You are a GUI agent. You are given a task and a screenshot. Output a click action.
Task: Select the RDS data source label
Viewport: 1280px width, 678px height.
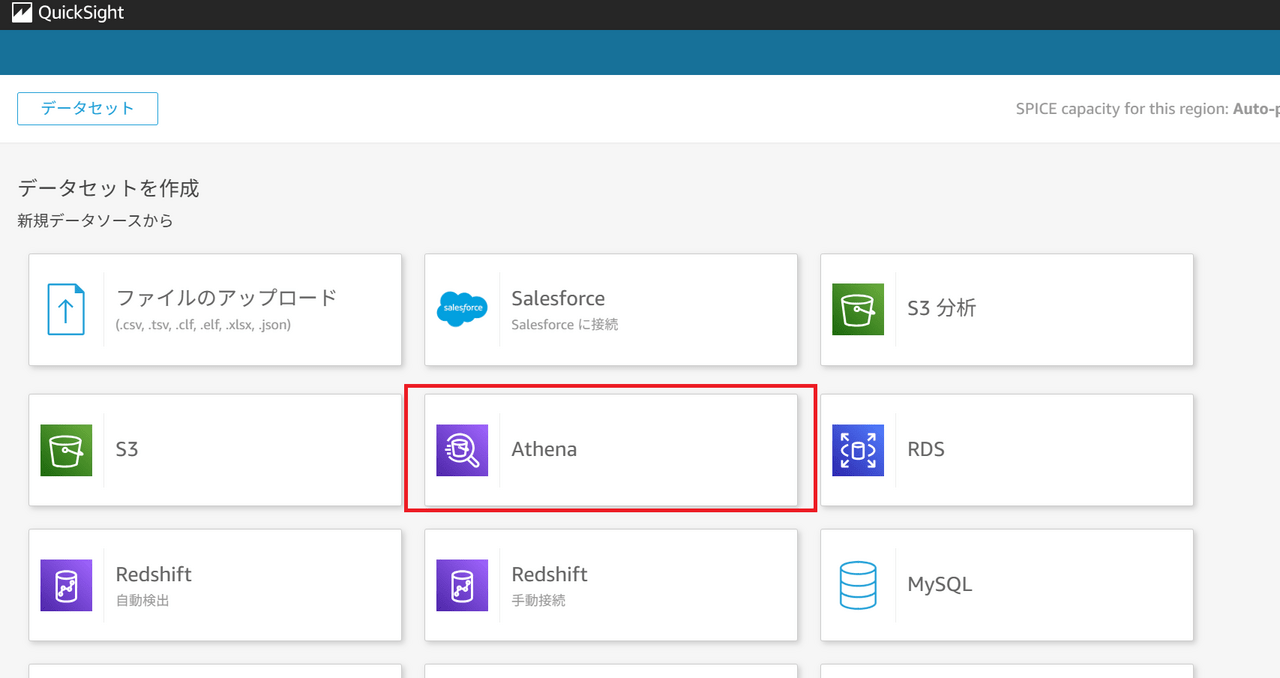(926, 449)
